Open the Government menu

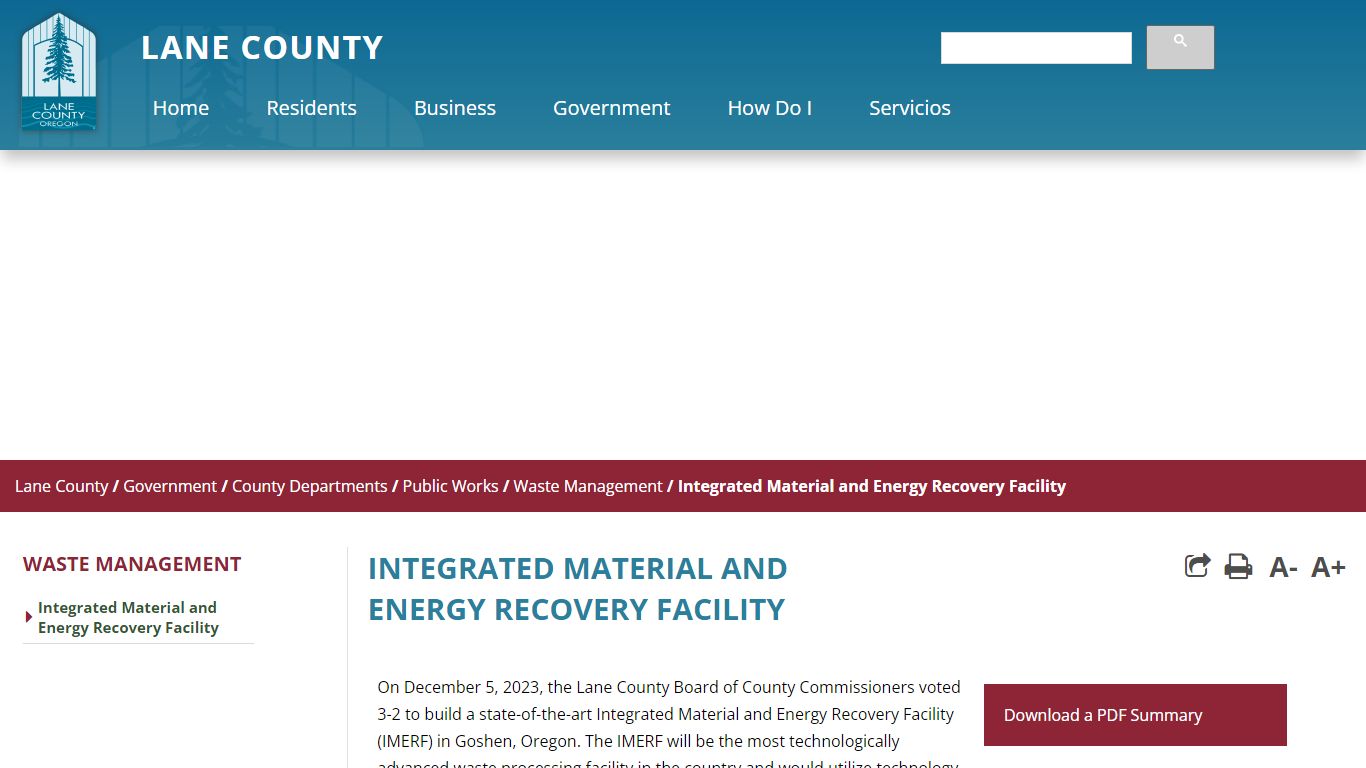pos(612,108)
